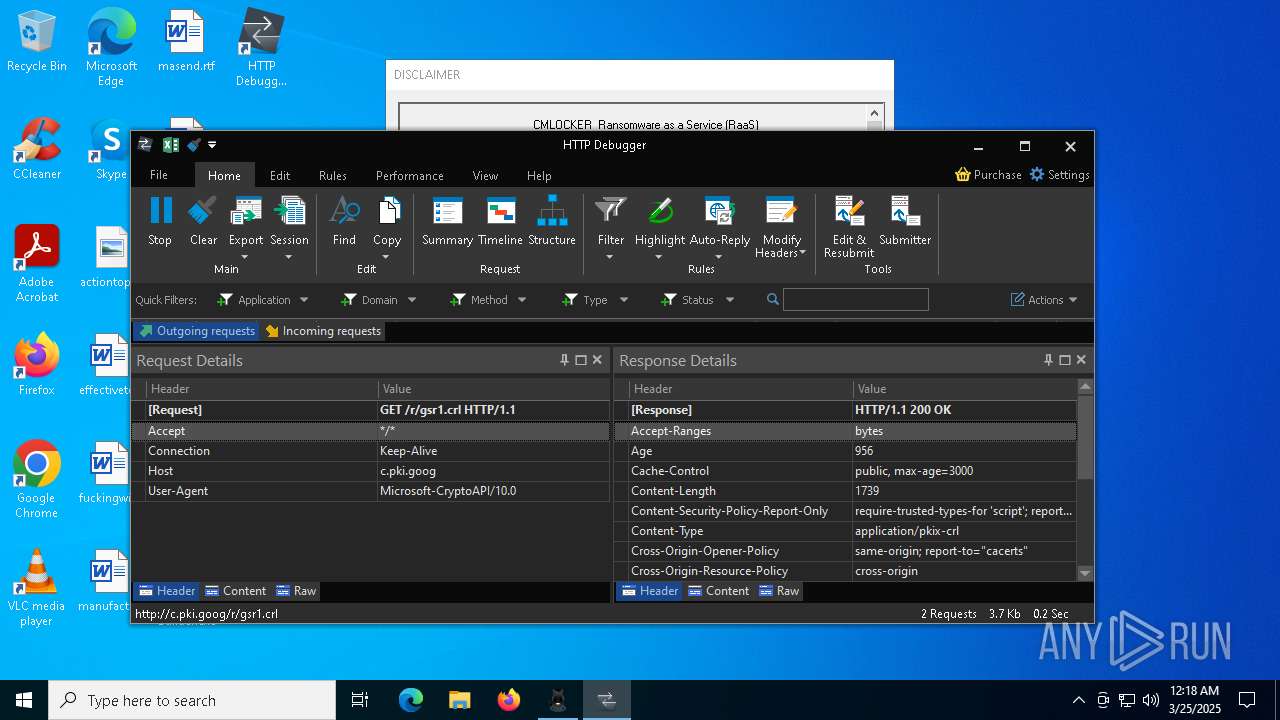Switch to the Rules ribbon tab
Screen dimensions: 1280x720
click(333, 175)
